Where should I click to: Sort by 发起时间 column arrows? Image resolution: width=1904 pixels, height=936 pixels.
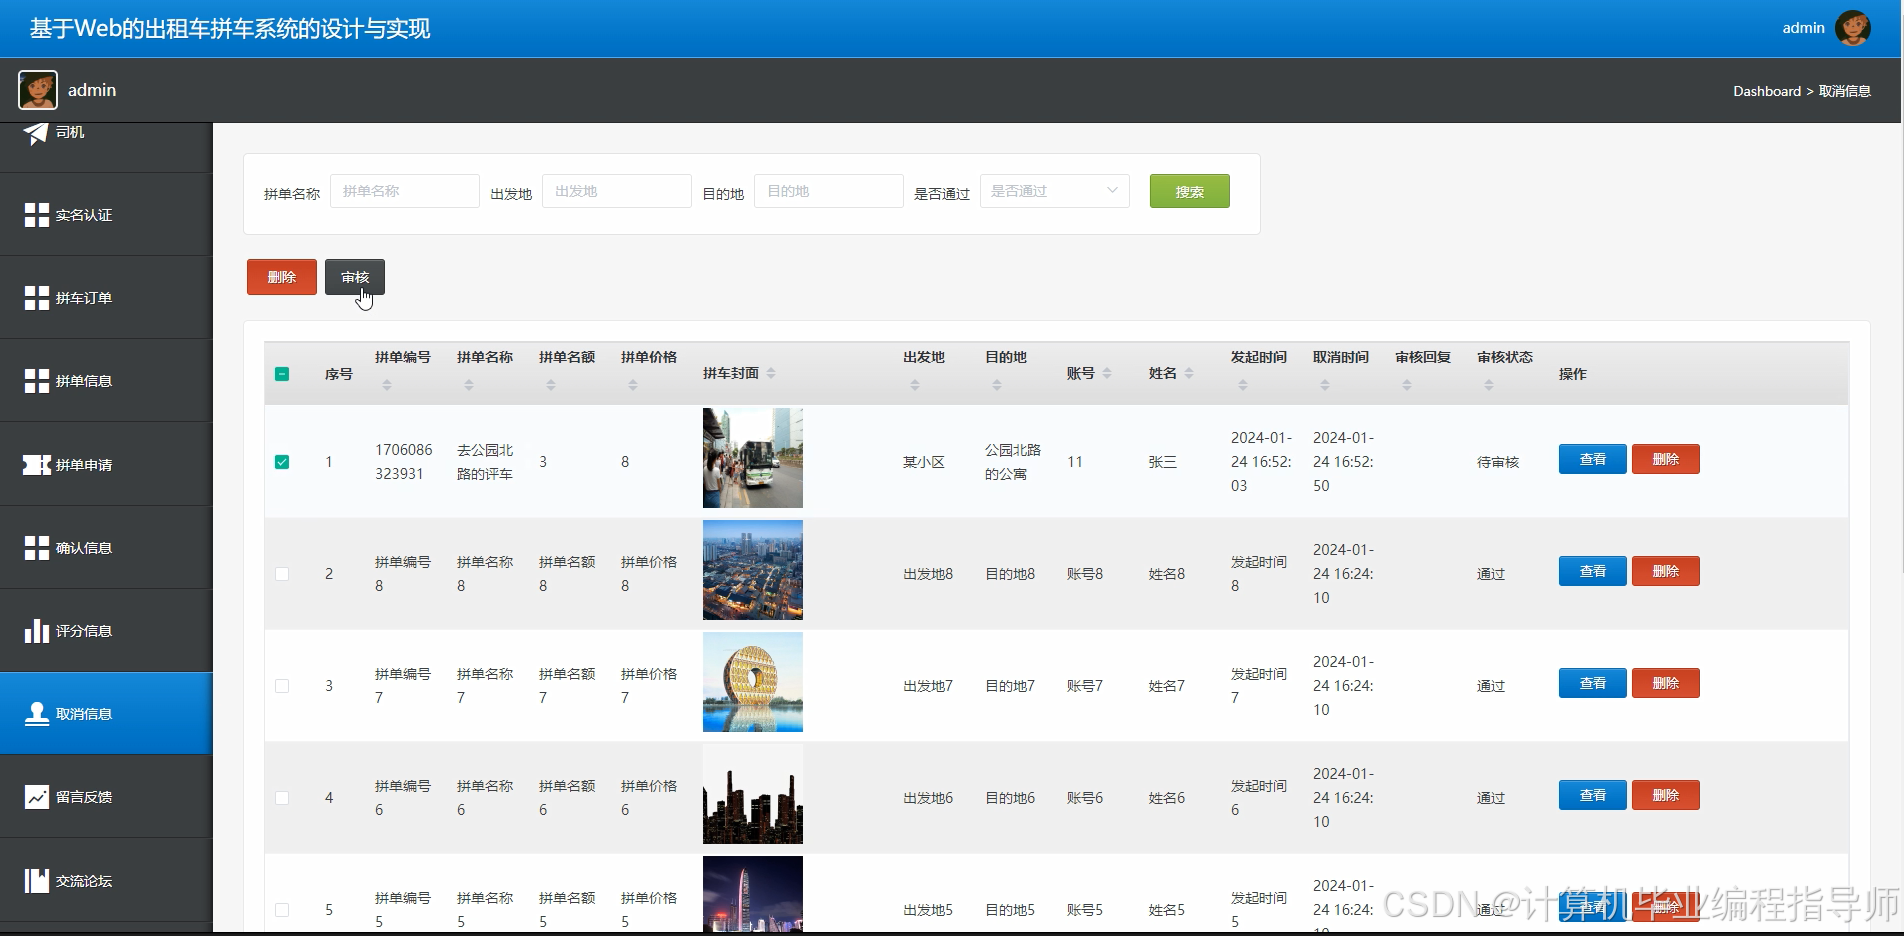tap(1243, 385)
